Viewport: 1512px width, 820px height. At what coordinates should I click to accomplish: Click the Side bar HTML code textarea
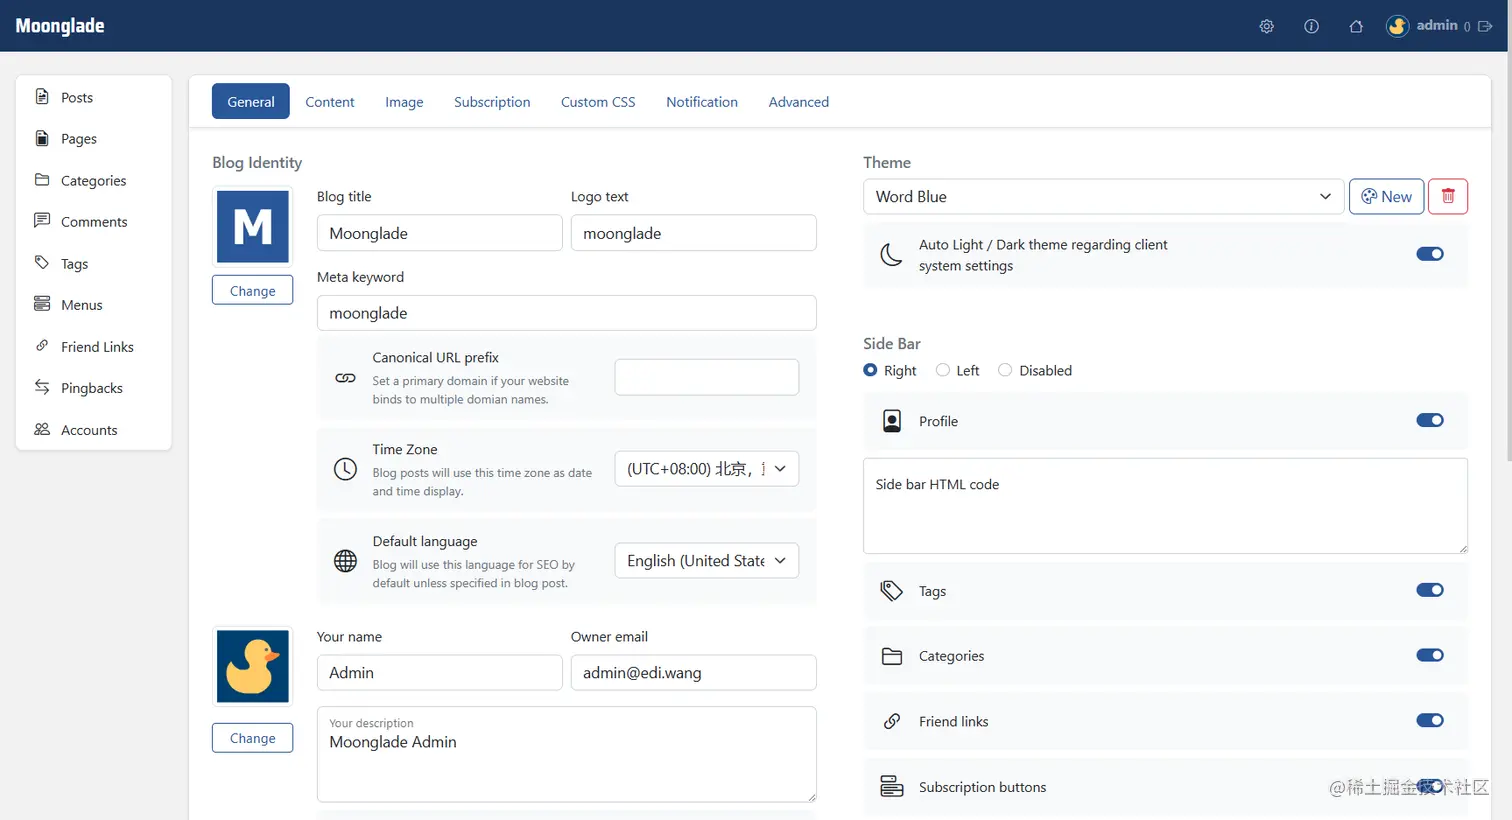point(1165,506)
